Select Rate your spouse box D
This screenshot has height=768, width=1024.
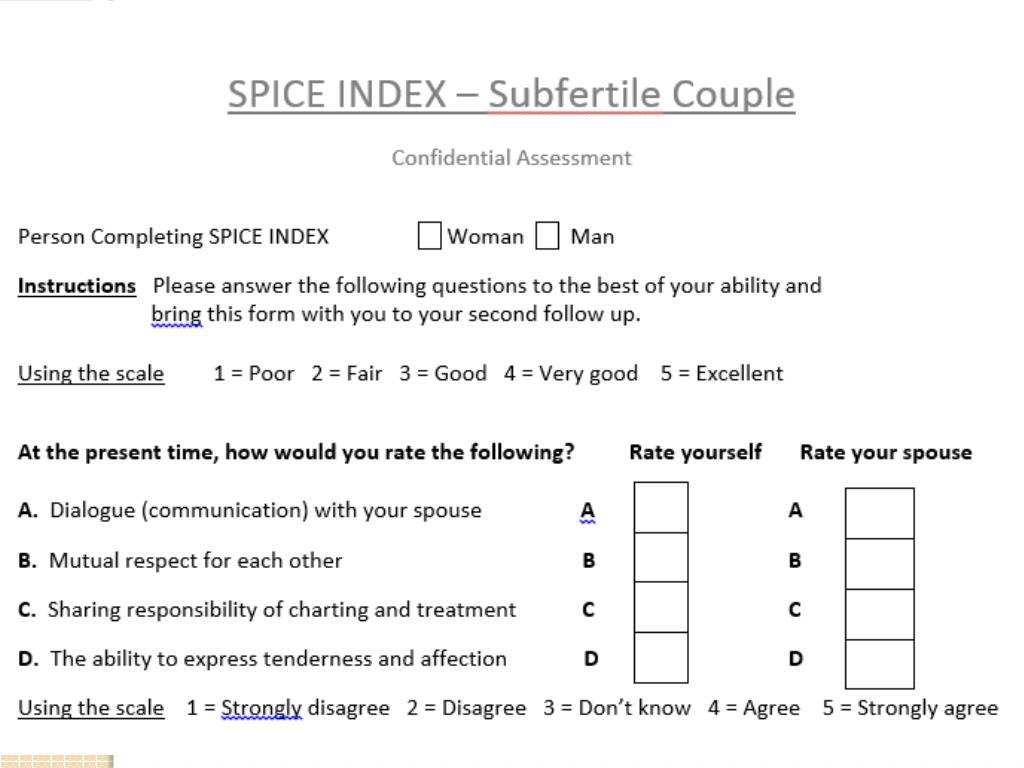pyautogui.click(x=880, y=664)
